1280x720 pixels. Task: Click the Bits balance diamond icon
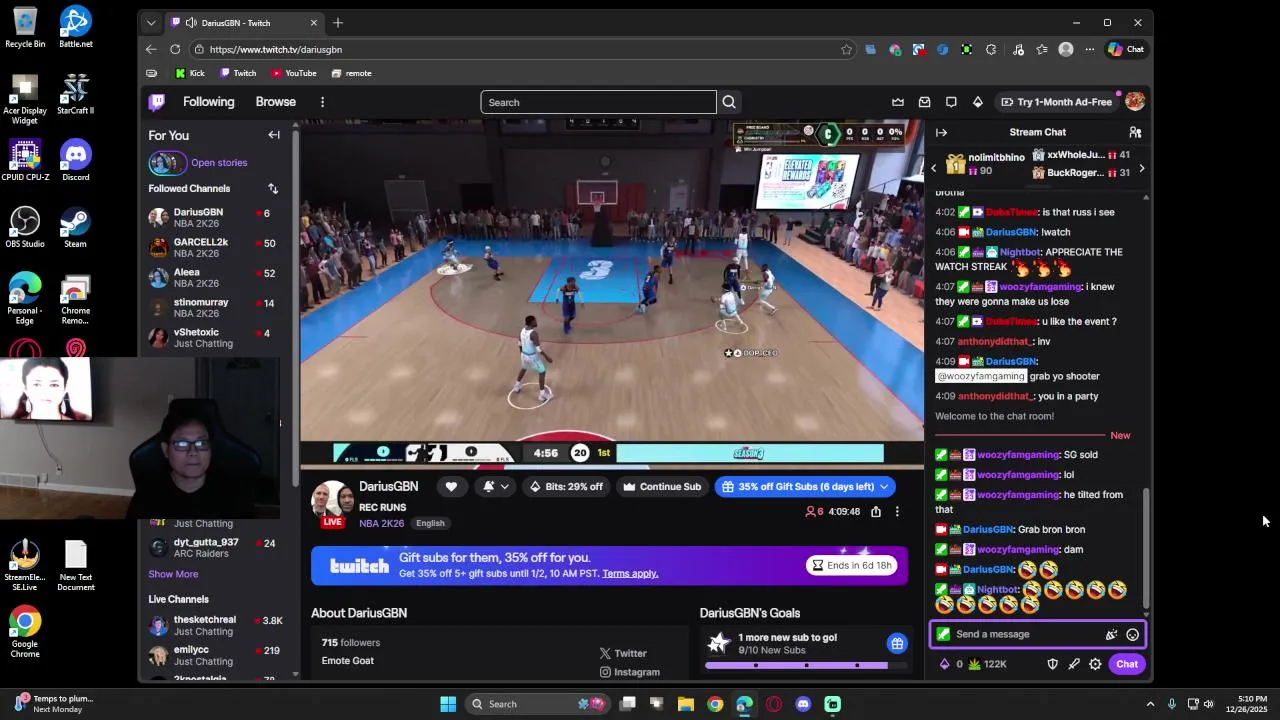945,664
